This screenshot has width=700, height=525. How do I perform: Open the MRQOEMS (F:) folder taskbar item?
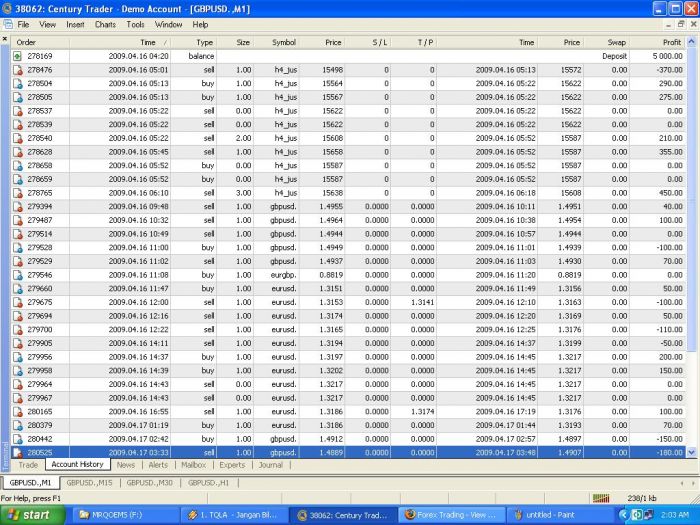click(120, 515)
